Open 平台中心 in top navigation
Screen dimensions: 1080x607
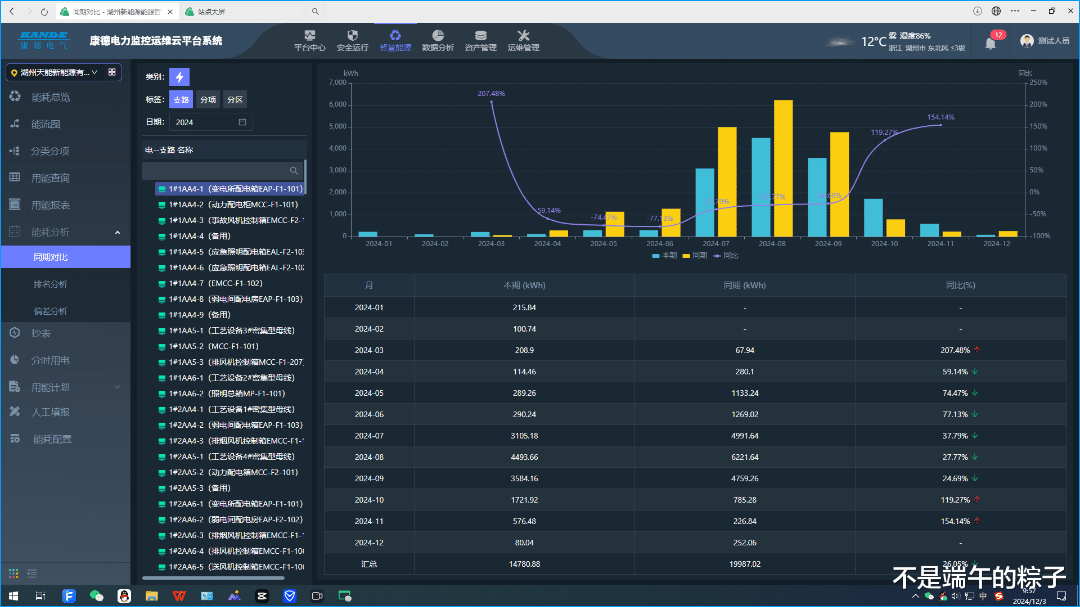(309, 40)
